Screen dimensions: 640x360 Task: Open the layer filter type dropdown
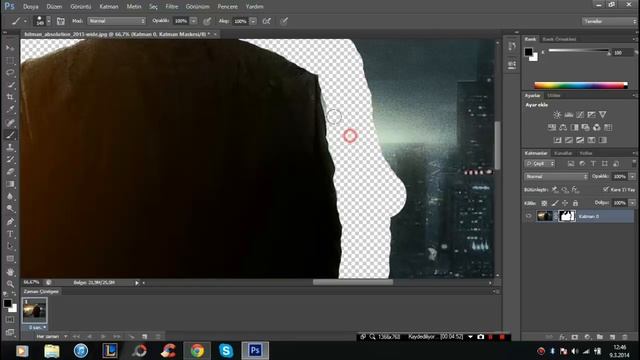540,164
